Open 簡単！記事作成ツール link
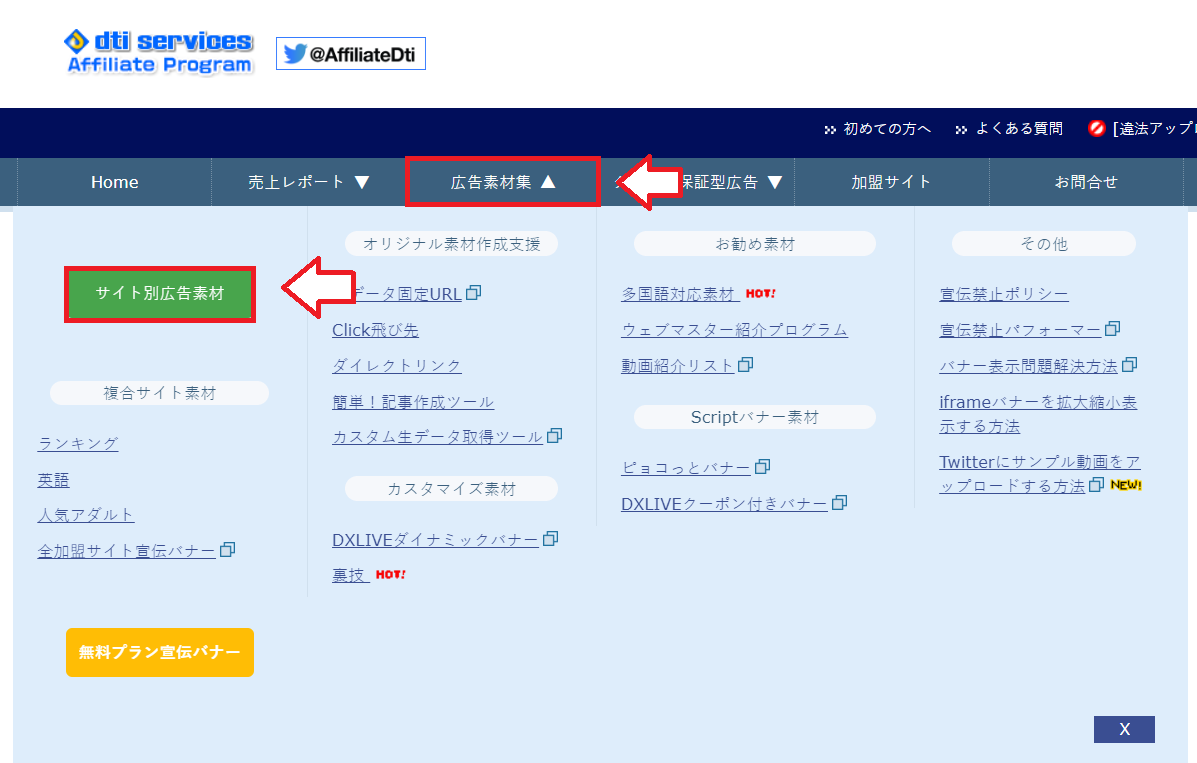The image size is (1197, 763). pos(413,402)
